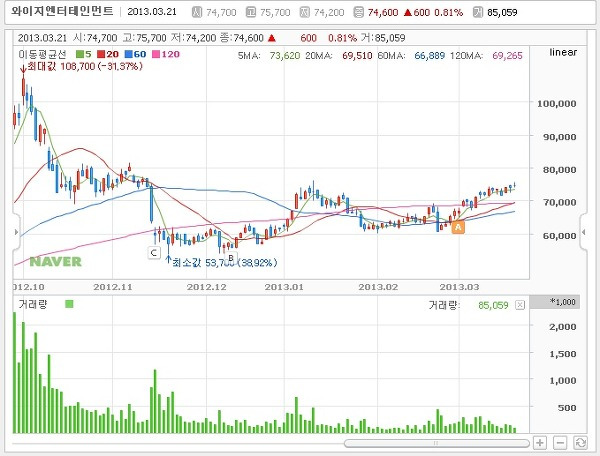Click the high price icon in header
The height and width of the screenshot is (456, 600).
(x=251, y=12)
